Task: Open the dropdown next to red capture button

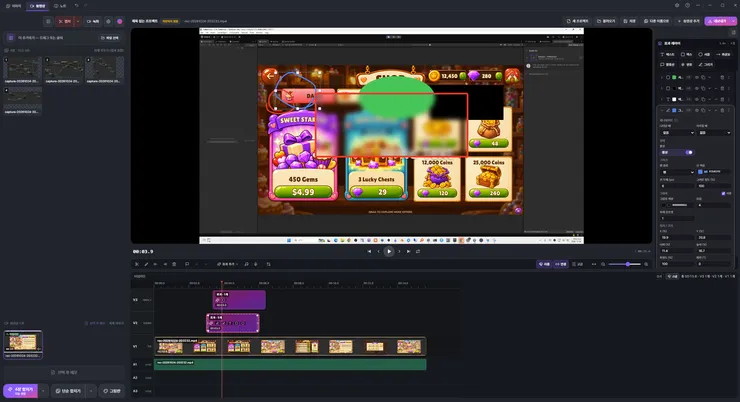Action: (78, 21)
